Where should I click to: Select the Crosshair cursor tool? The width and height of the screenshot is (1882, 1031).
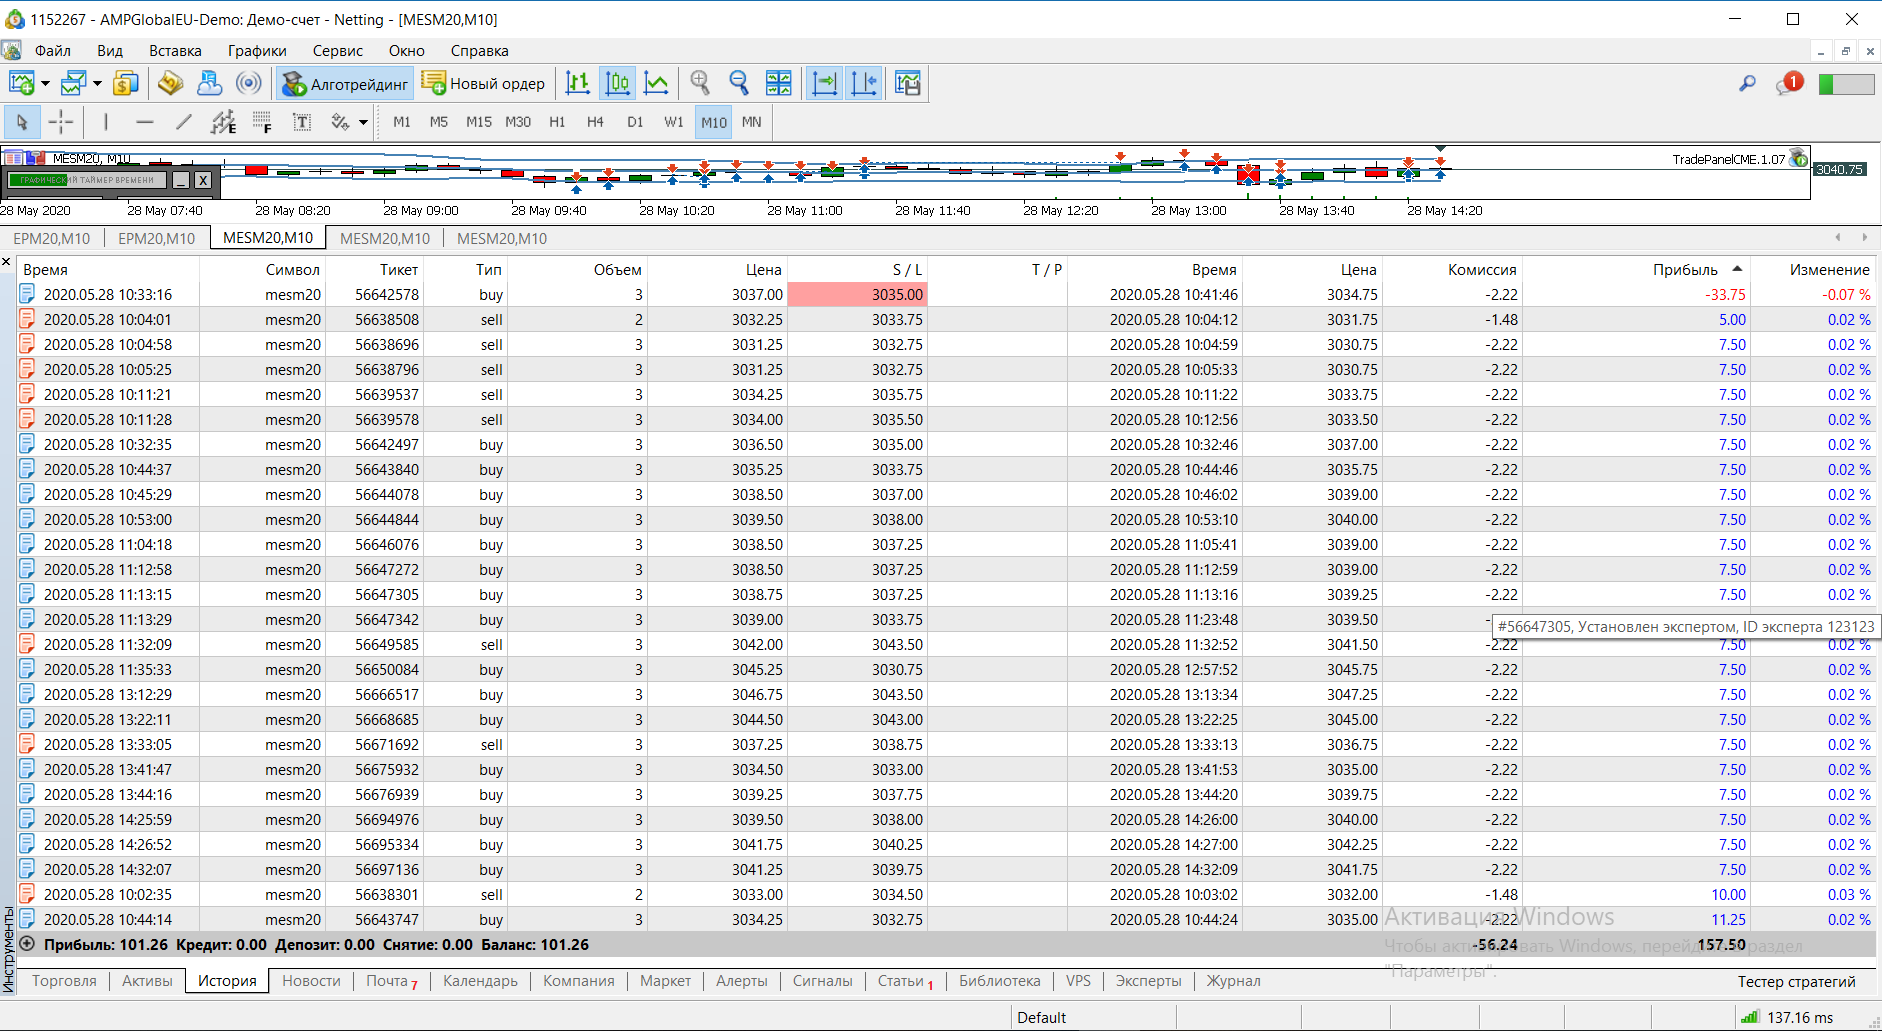(x=61, y=122)
